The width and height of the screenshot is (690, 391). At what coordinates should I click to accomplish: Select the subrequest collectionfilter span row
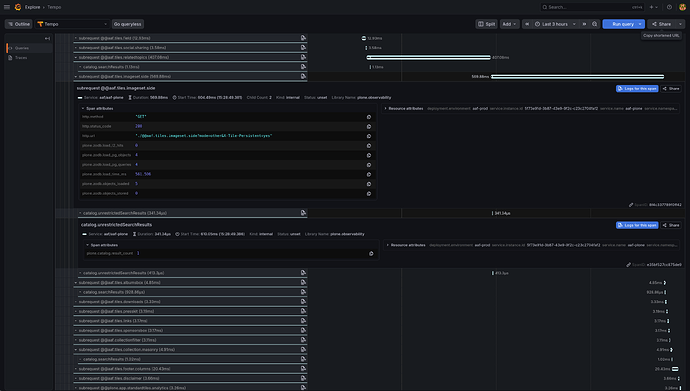click(190, 340)
